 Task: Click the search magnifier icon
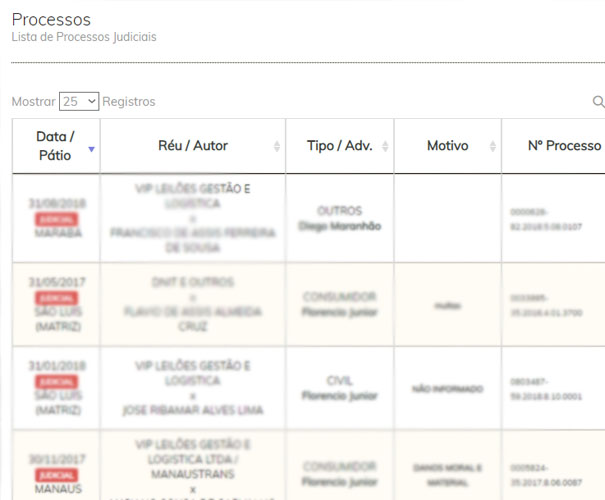click(x=598, y=102)
